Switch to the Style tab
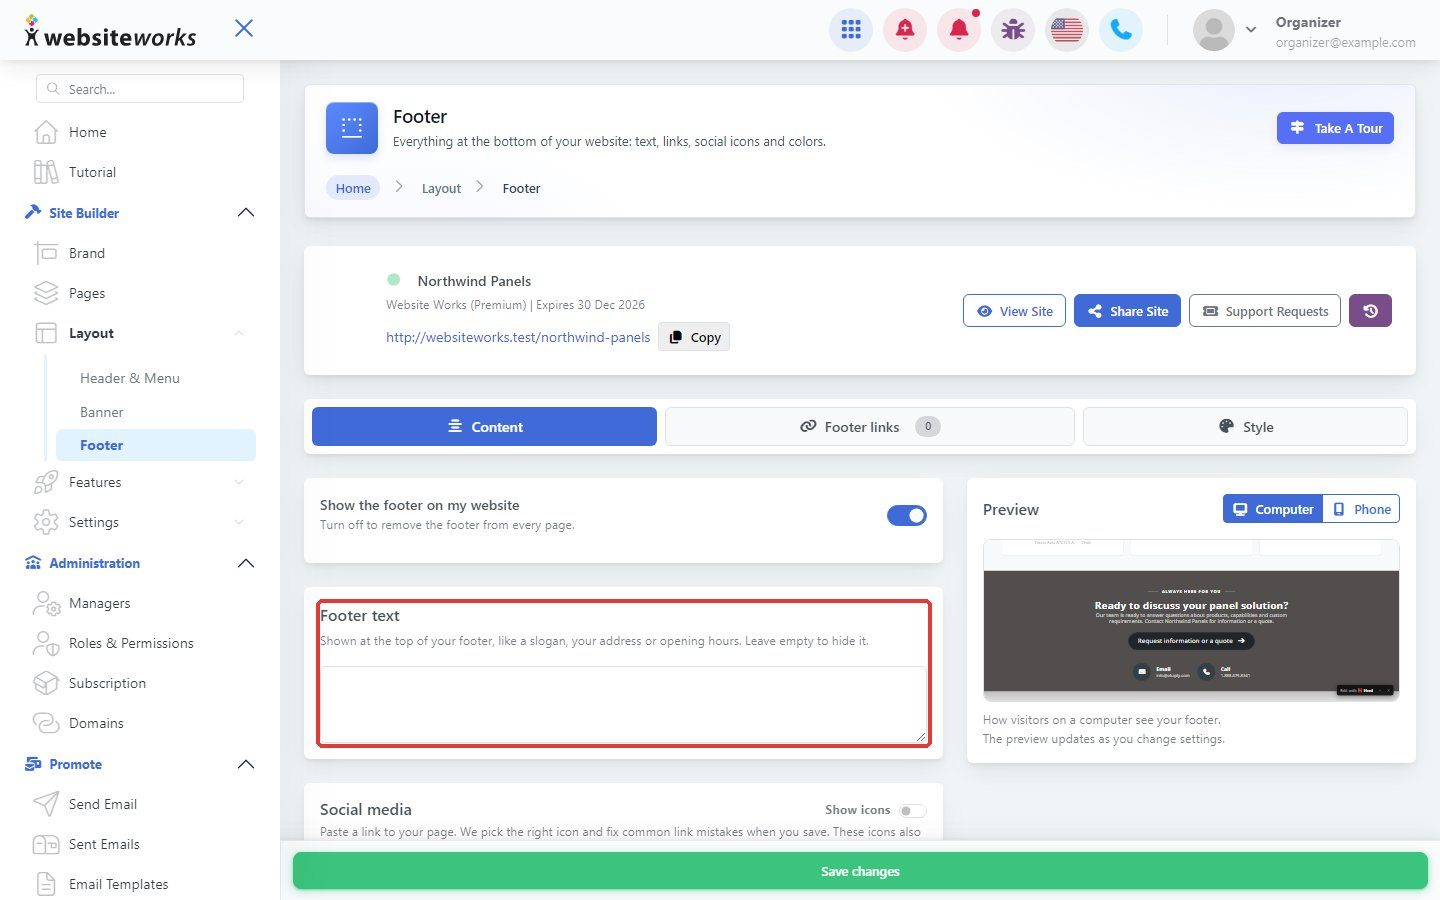Viewport: 1440px width, 900px height. click(x=1245, y=426)
